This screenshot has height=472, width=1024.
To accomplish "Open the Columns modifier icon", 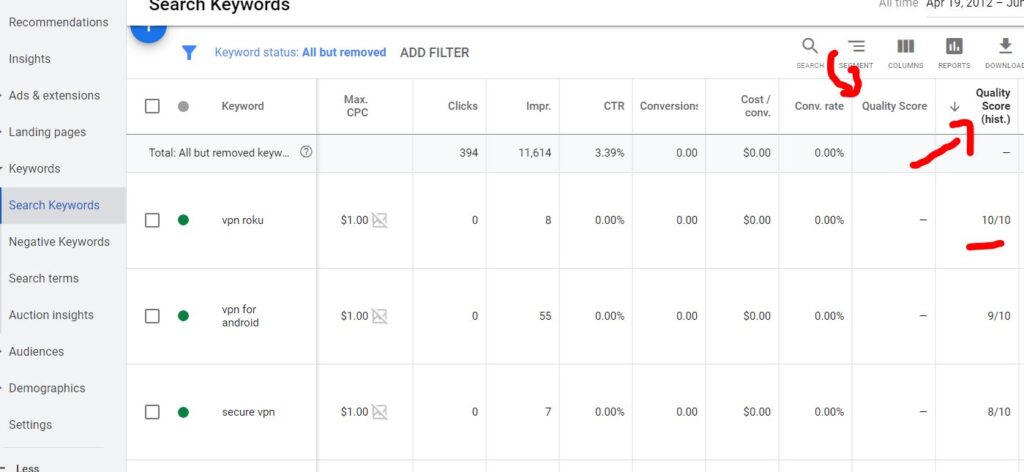I will [x=905, y=47].
